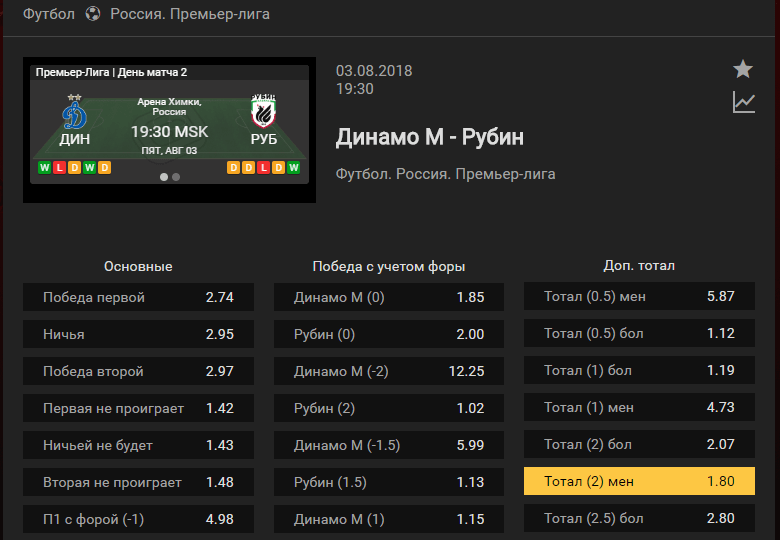Add match to favorites with star icon
The image size is (780, 540).
pyautogui.click(x=743, y=69)
